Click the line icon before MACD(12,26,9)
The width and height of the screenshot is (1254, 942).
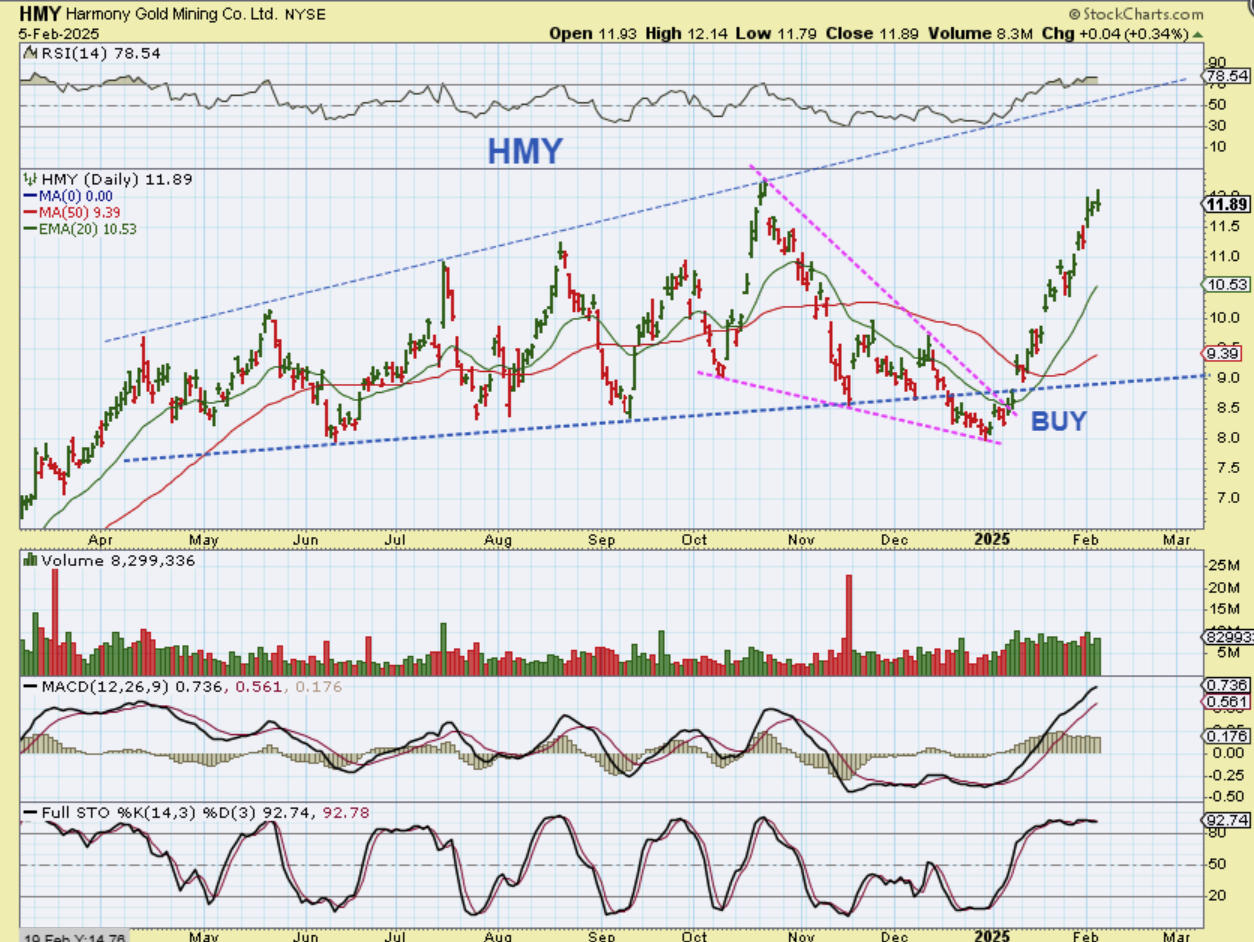[x=29, y=687]
